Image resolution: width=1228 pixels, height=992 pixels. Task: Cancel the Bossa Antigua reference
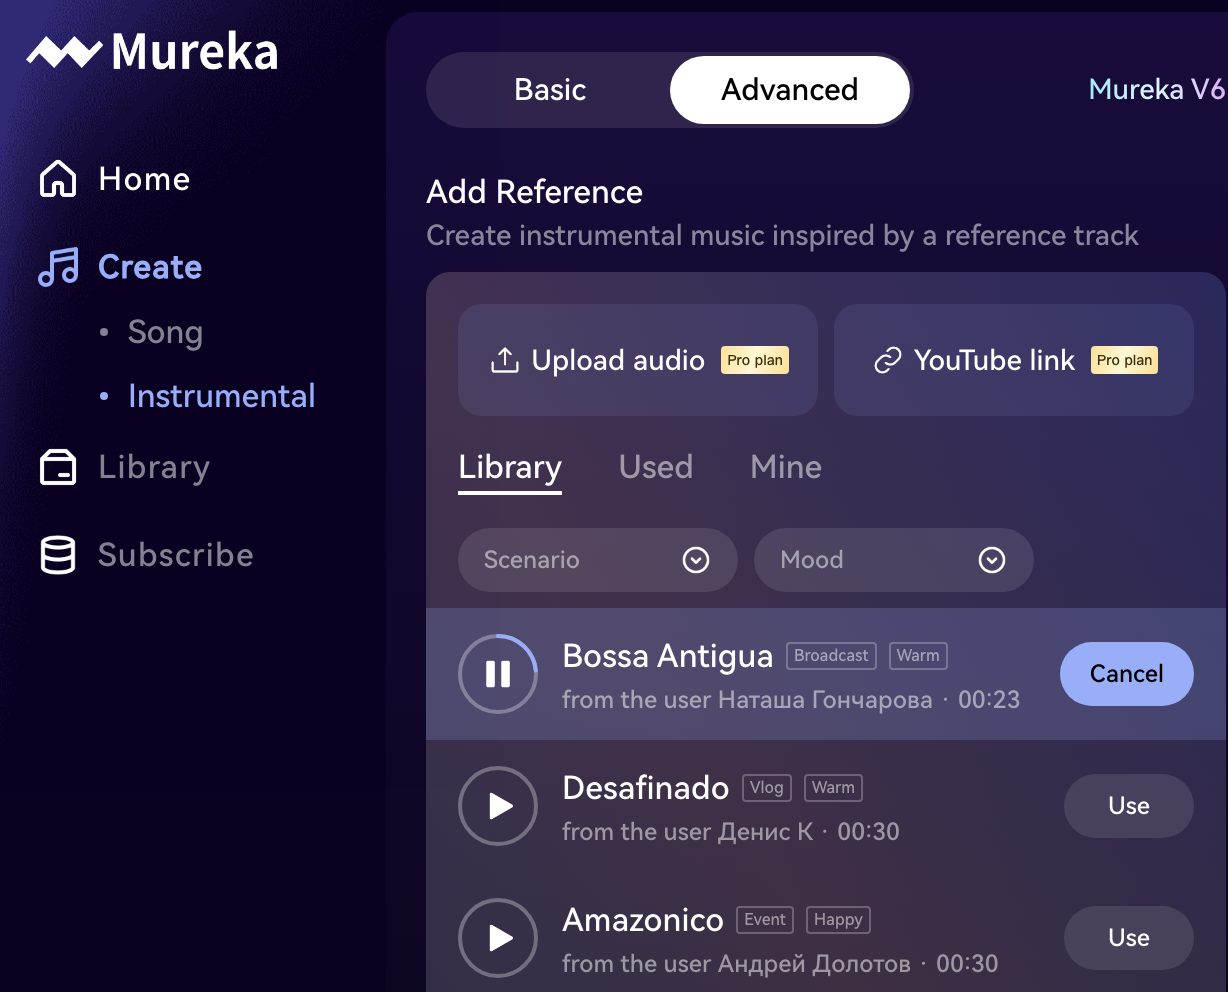click(1126, 674)
